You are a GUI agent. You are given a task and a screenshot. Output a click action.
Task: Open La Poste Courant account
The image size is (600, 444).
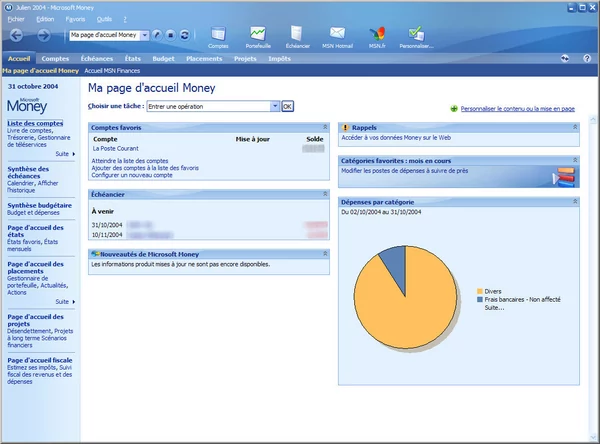pos(116,149)
